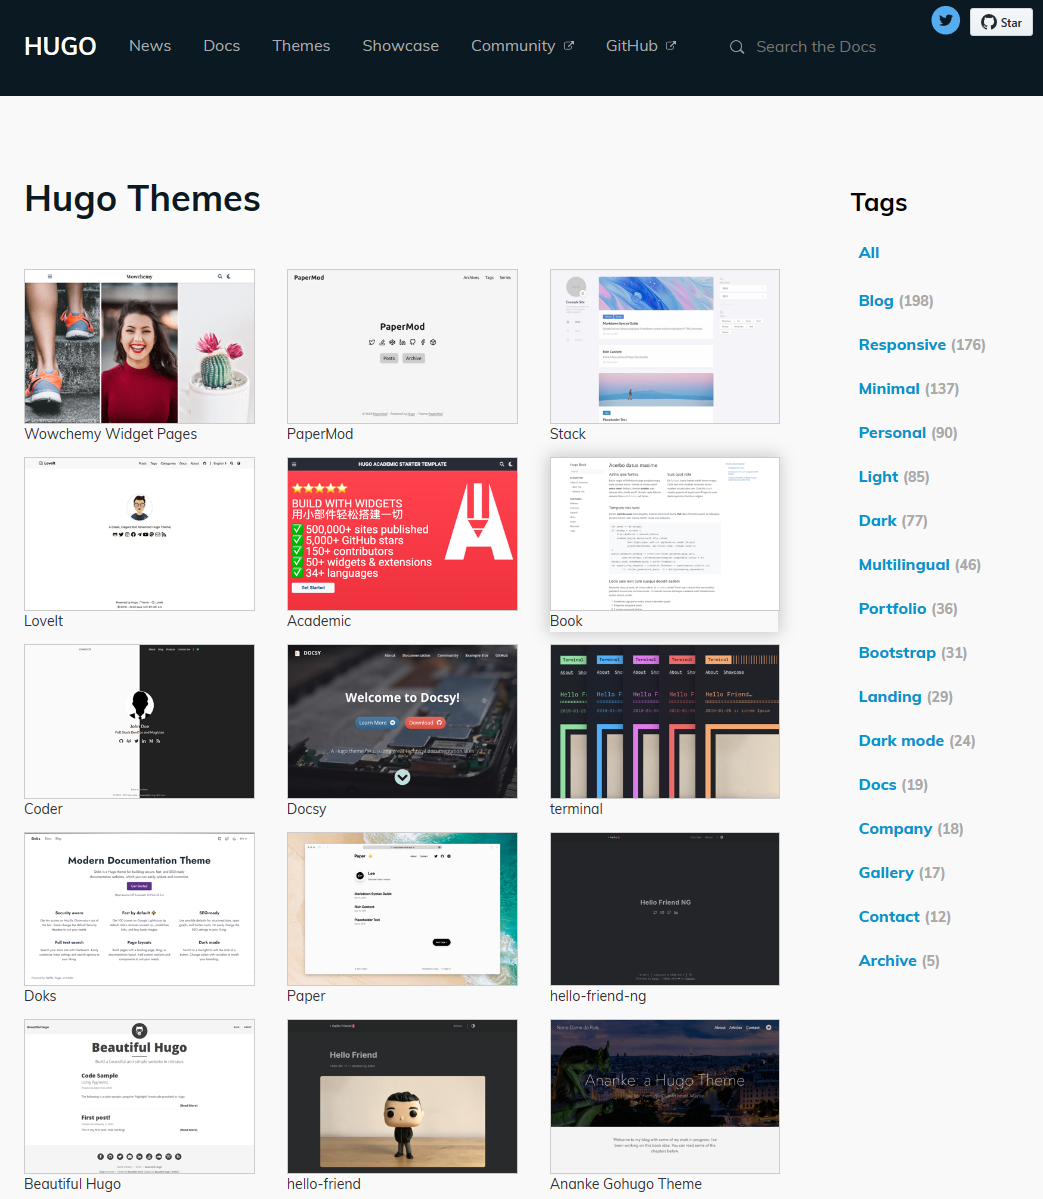Click the Beautiful Hugo title text
Viewport: 1043px width, 1199px height.
(x=73, y=1184)
